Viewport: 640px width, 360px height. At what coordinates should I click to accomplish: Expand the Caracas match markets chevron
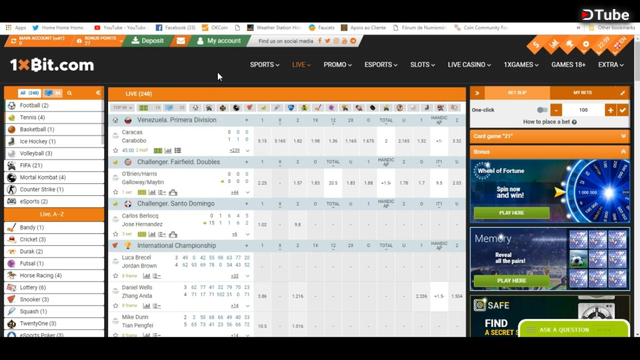pos(247,151)
